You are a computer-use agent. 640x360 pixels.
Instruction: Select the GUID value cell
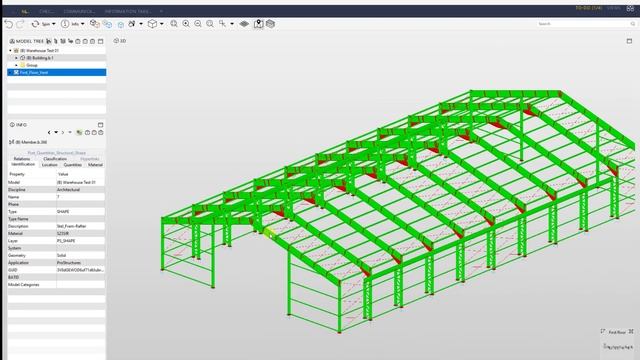80,270
